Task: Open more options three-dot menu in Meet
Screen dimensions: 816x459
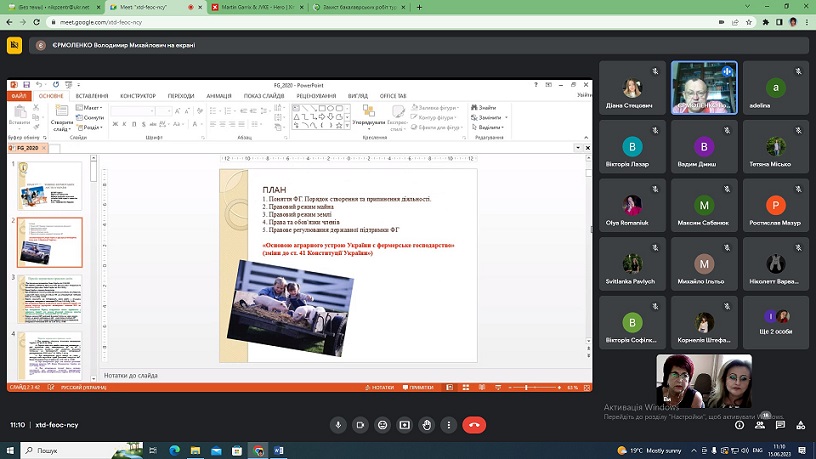Action: tap(449, 425)
